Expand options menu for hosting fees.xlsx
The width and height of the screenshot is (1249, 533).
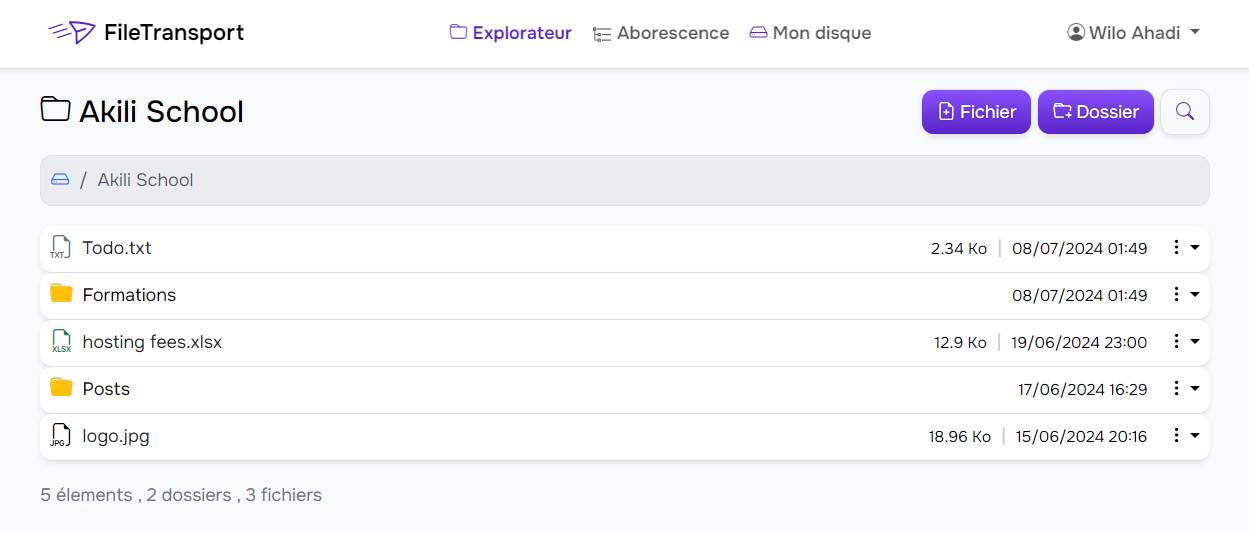(1185, 342)
